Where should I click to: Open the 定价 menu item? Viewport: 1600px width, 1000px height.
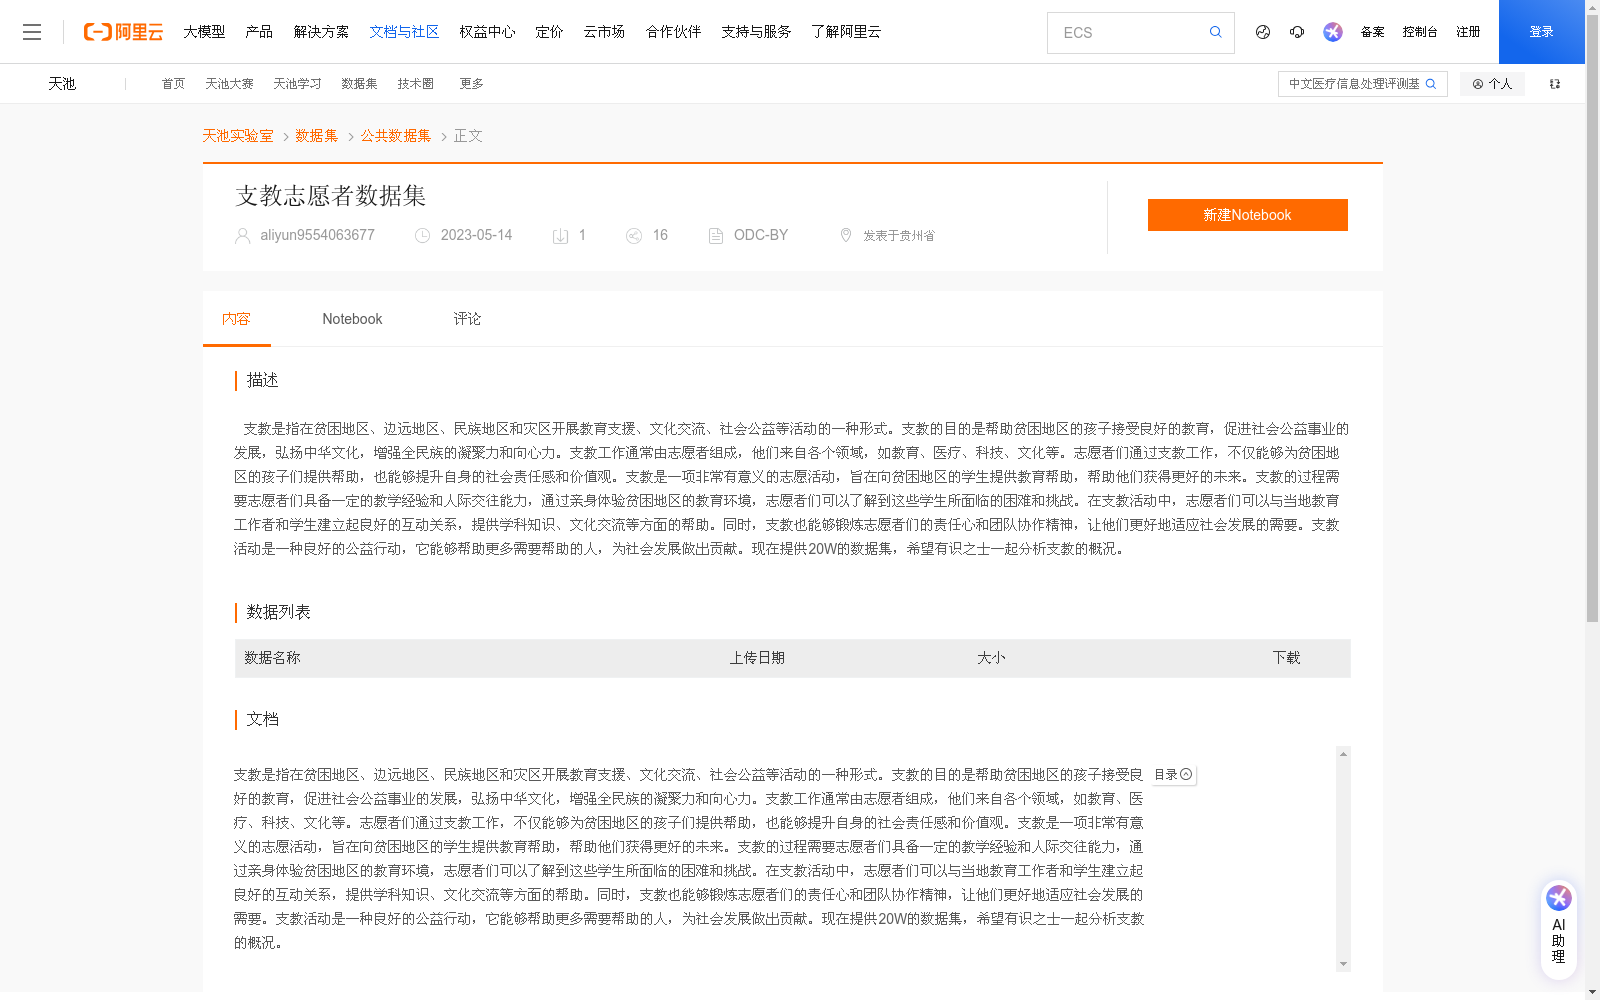pyautogui.click(x=549, y=32)
